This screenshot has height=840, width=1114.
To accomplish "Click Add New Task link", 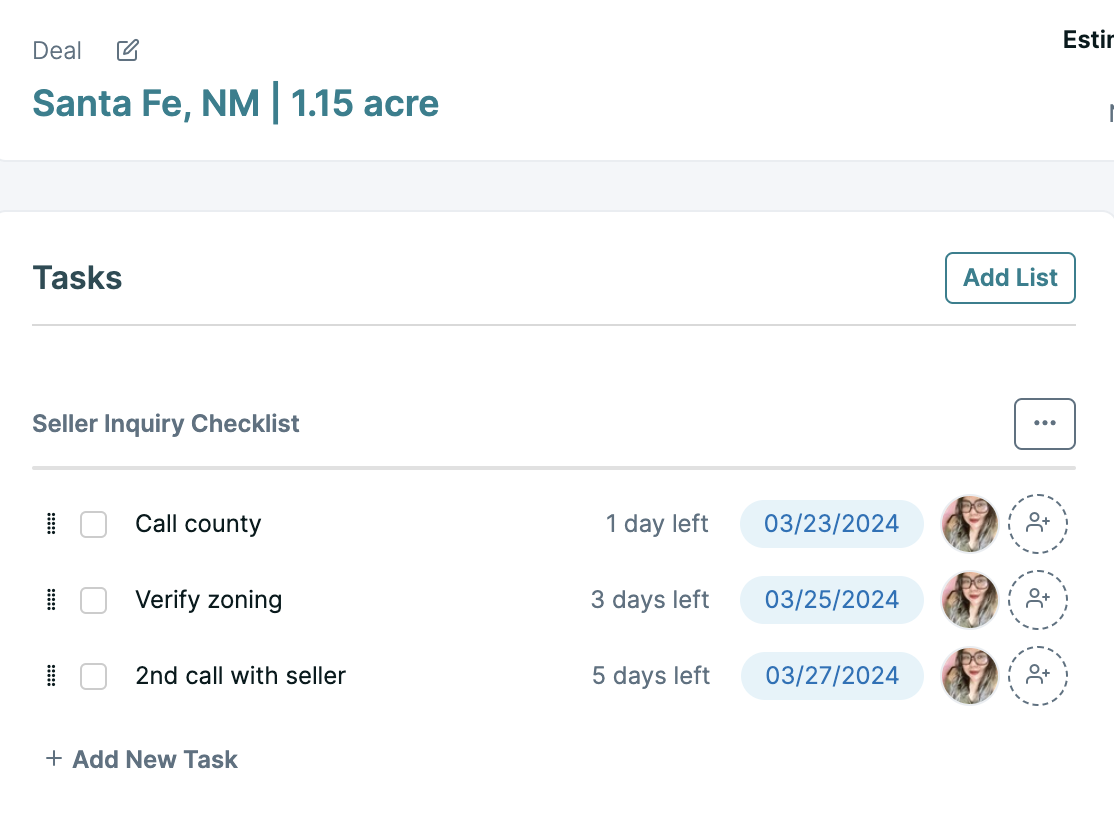I will tap(155, 760).
